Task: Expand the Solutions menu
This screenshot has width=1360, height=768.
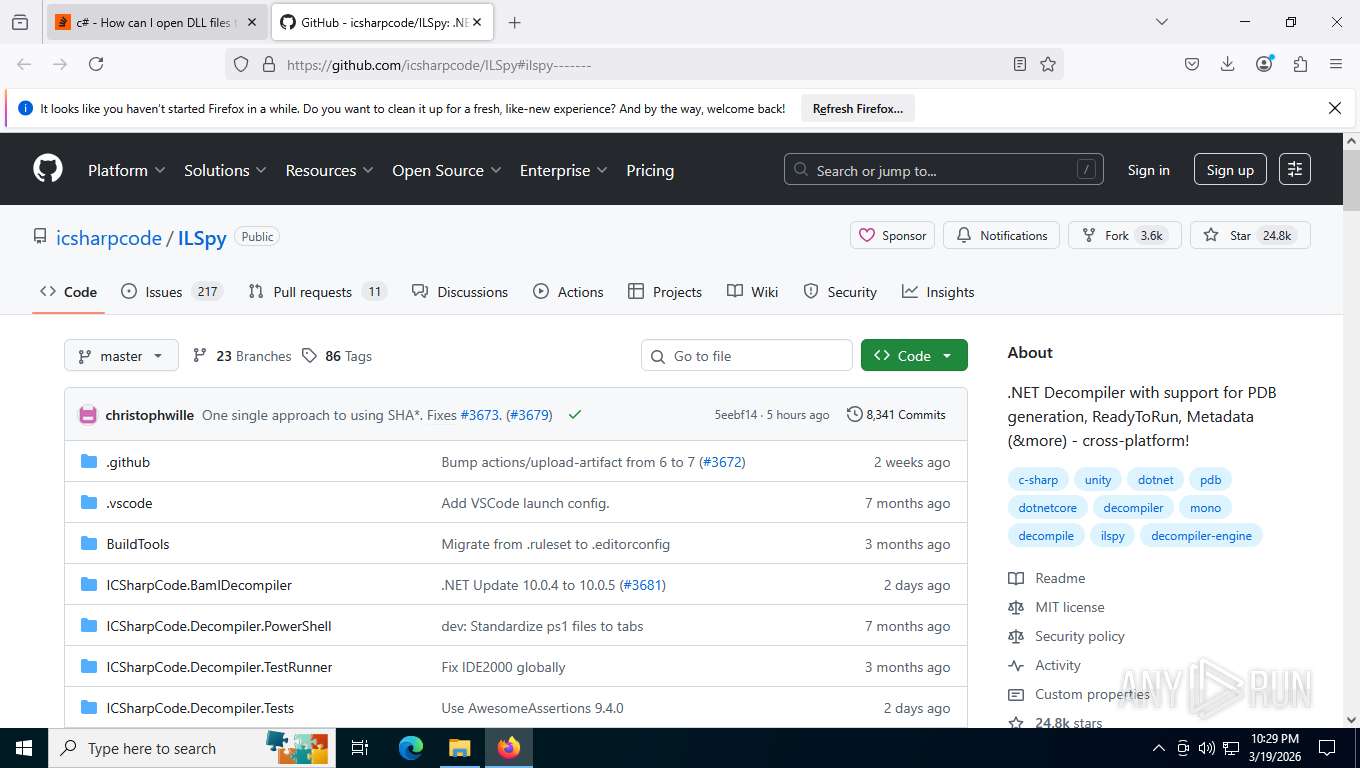Action: click(x=225, y=170)
